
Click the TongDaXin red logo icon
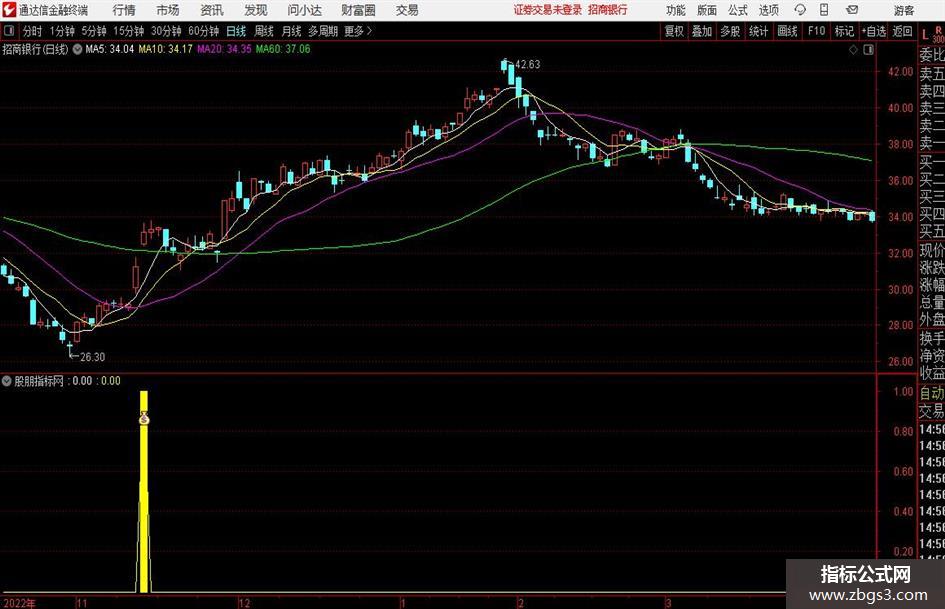(x=9, y=10)
